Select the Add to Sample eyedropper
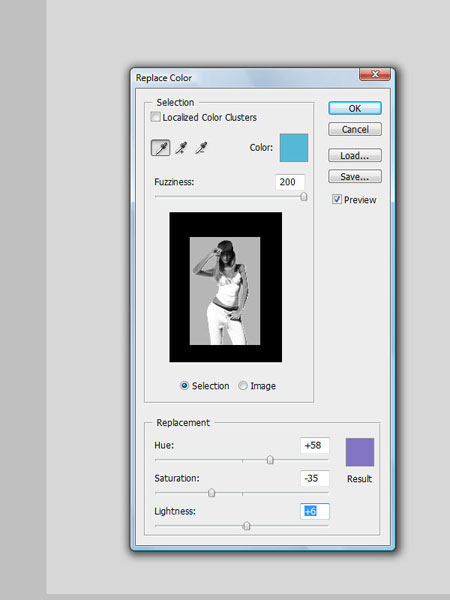450x600 pixels. tap(181, 148)
